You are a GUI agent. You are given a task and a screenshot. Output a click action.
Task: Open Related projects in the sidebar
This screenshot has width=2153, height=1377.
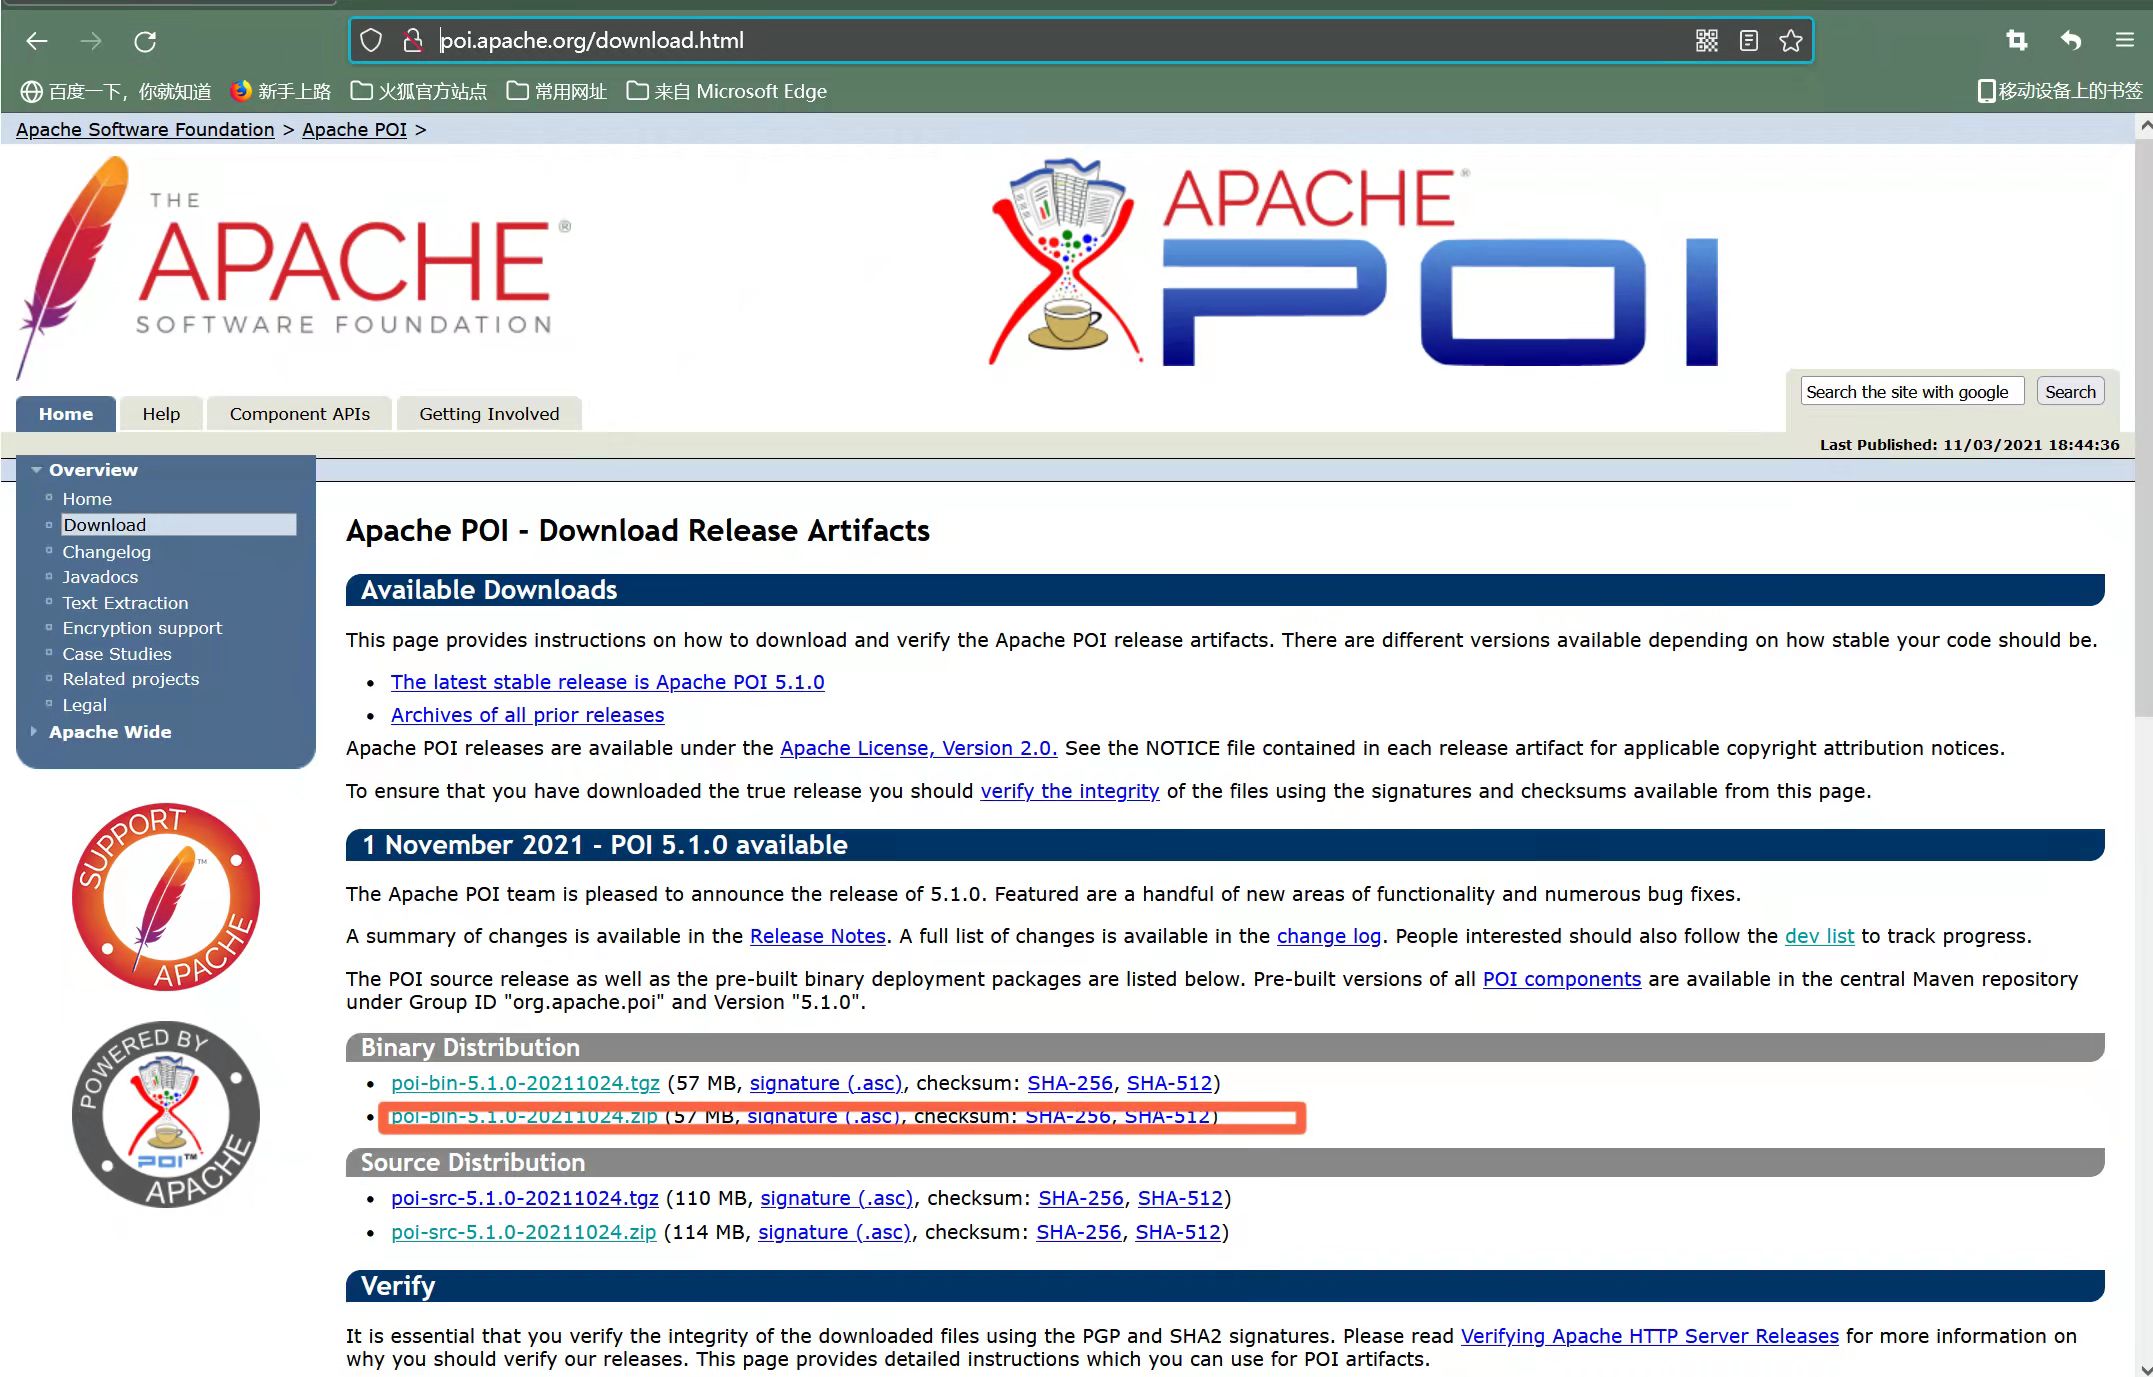pos(130,679)
